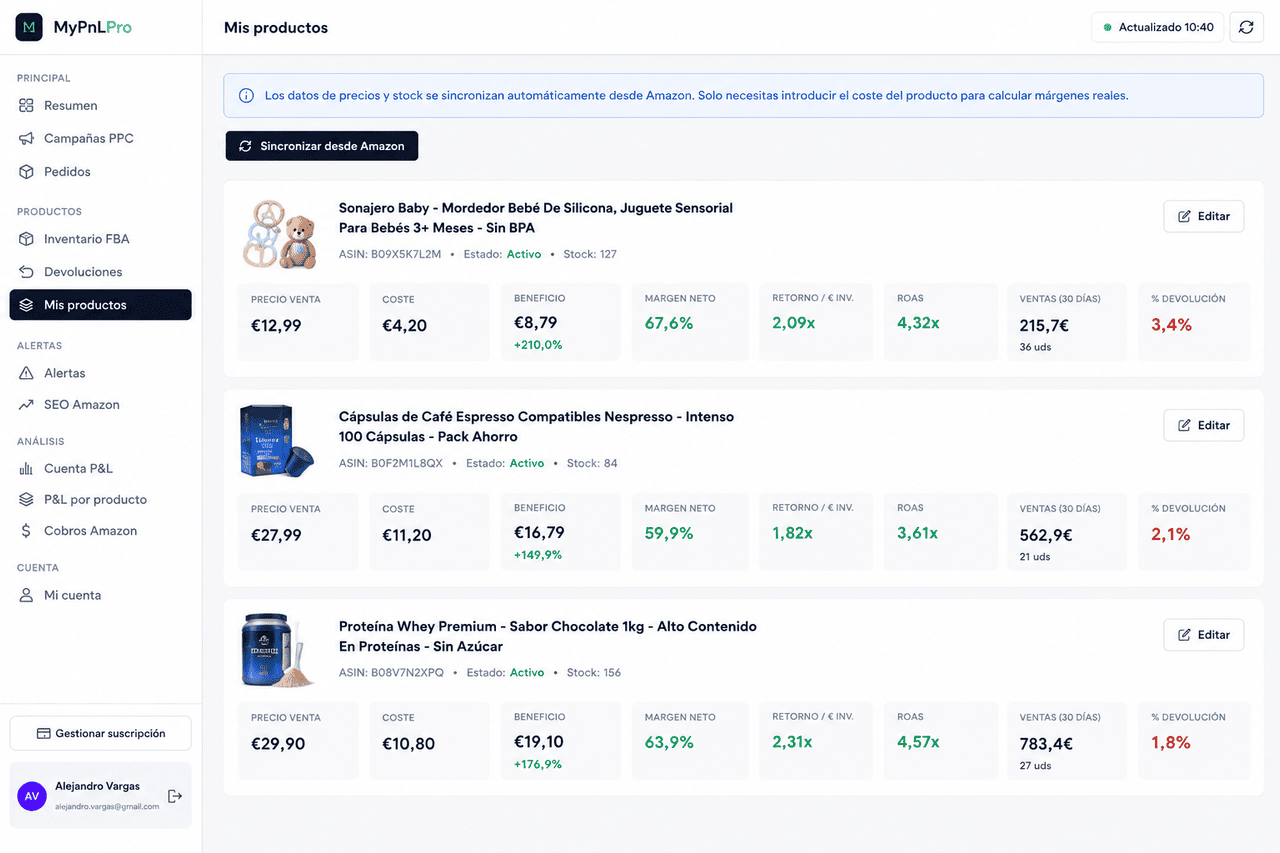Click Sincronizar desde Amazon button
The width and height of the screenshot is (1280, 853).
(x=321, y=146)
